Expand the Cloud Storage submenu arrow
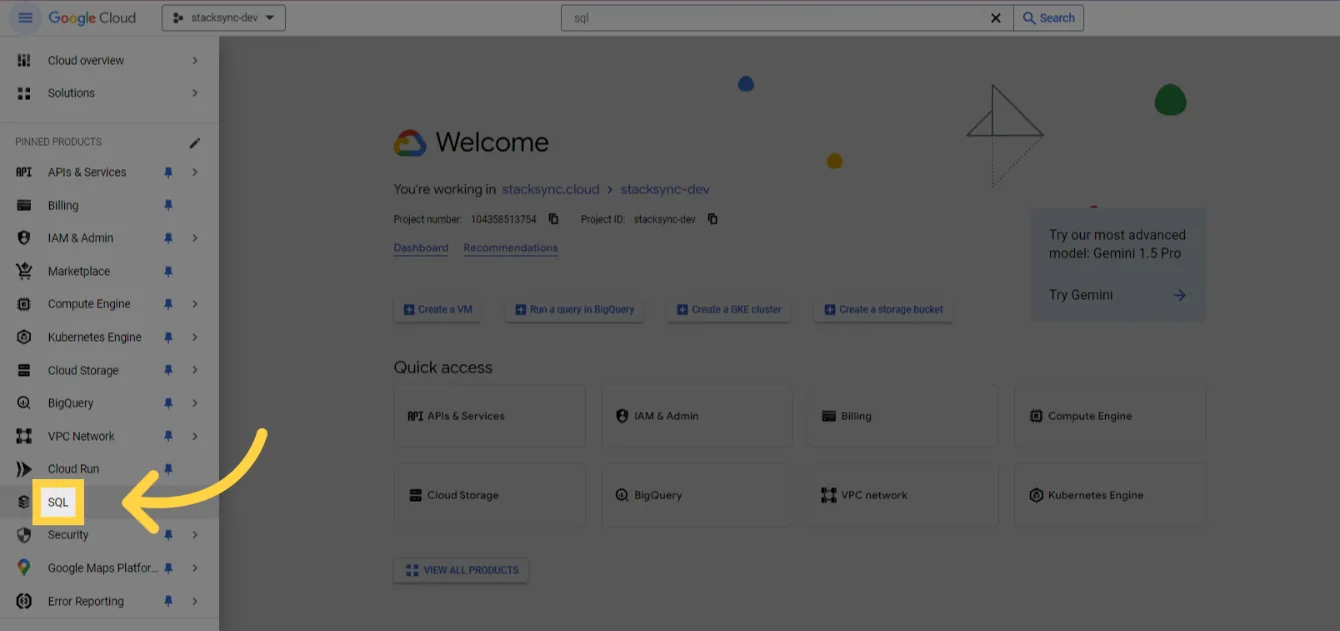 [195, 370]
